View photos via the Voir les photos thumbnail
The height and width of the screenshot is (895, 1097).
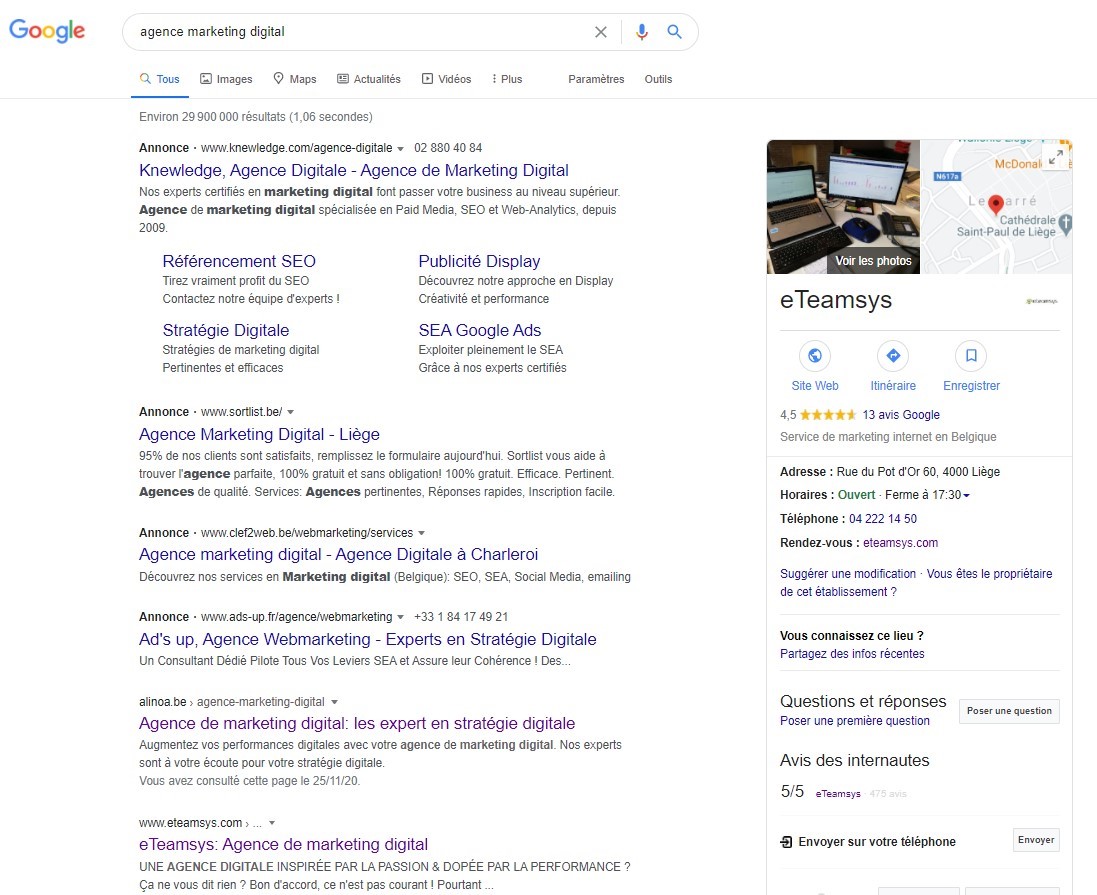pos(843,206)
